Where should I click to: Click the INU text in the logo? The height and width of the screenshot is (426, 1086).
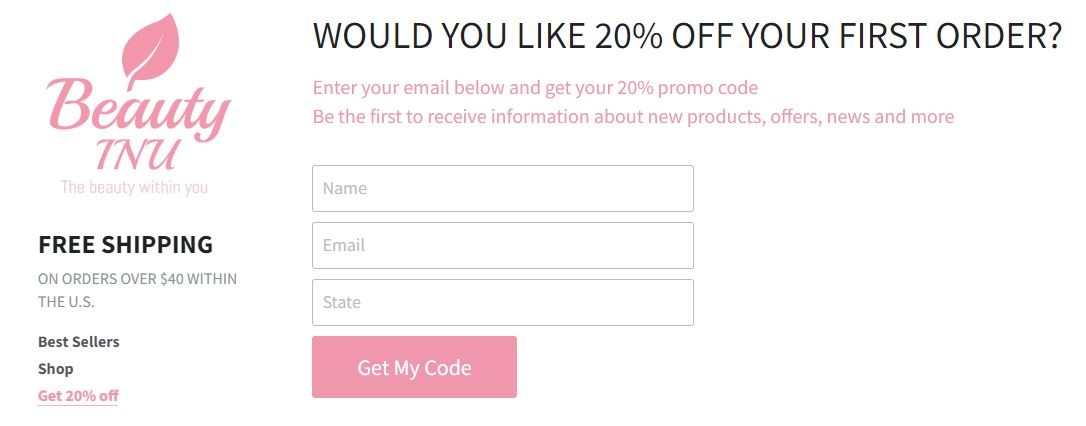point(139,155)
